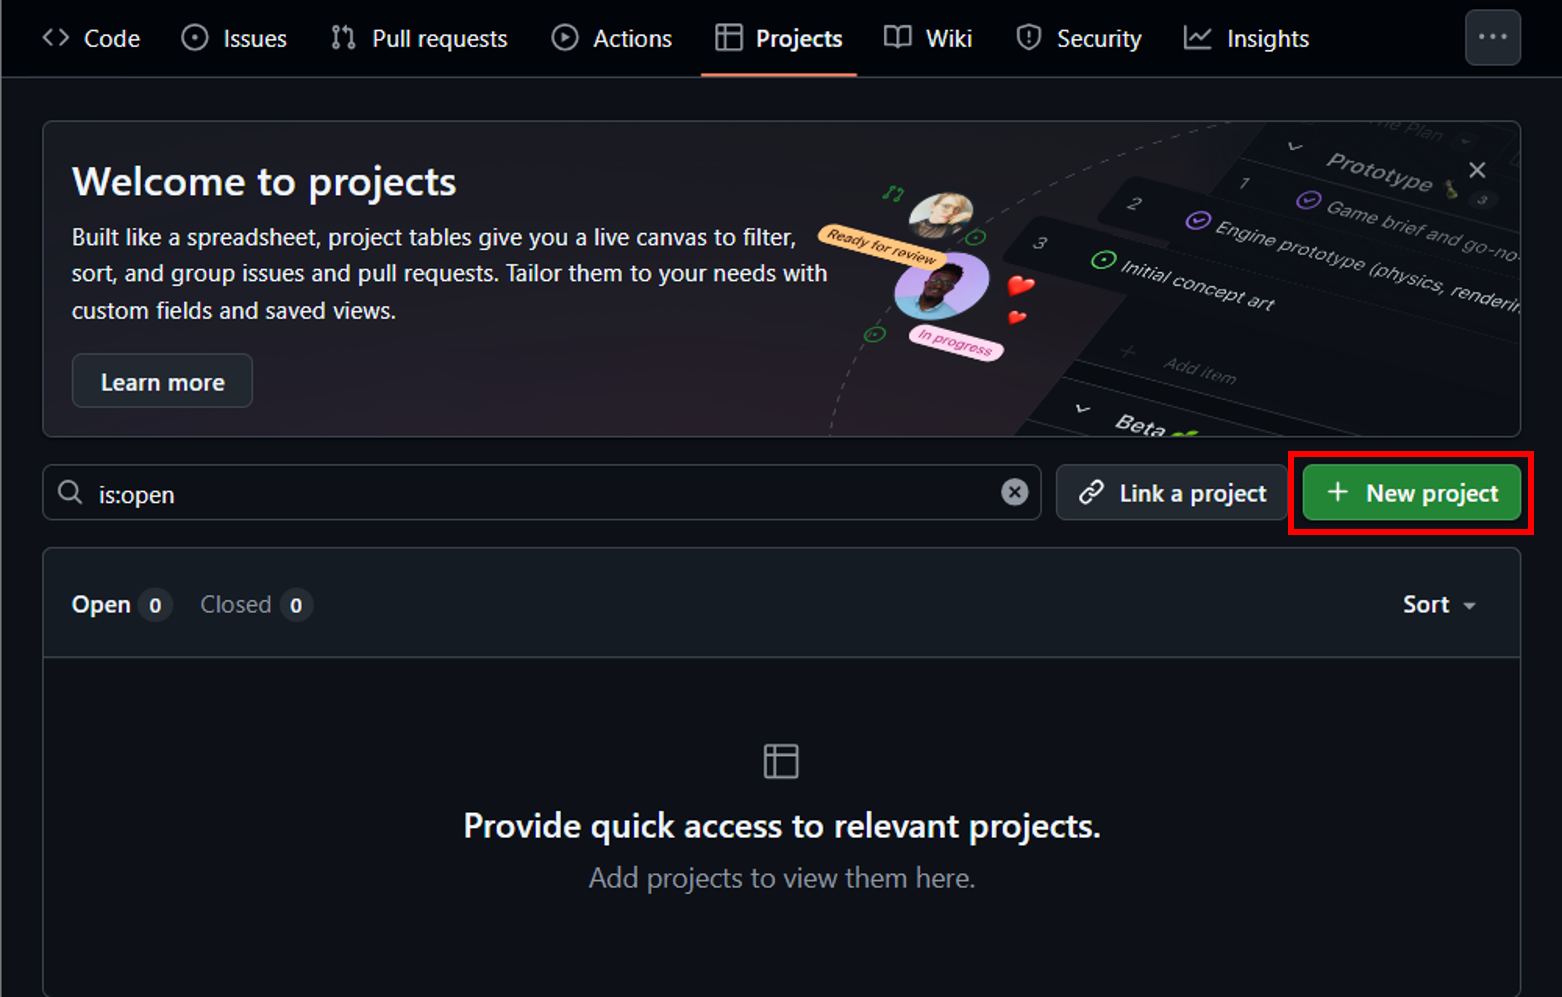The width and height of the screenshot is (1562, 997).
Task: Open the three-dot overflow menu
Action: pyautogui.click(x=1492, y=37)
